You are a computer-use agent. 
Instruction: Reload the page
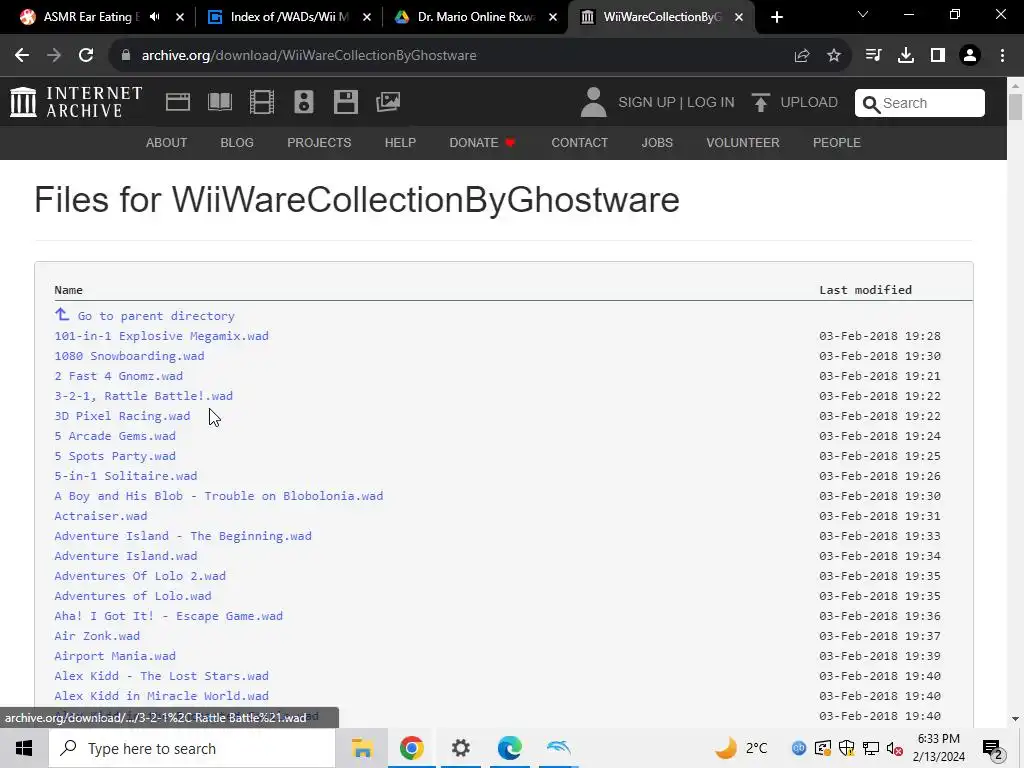[x=86, y=56]
